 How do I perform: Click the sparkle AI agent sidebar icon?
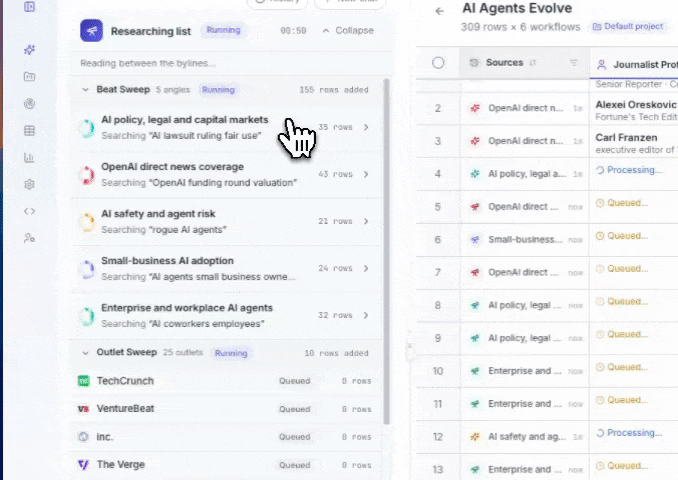29,50
